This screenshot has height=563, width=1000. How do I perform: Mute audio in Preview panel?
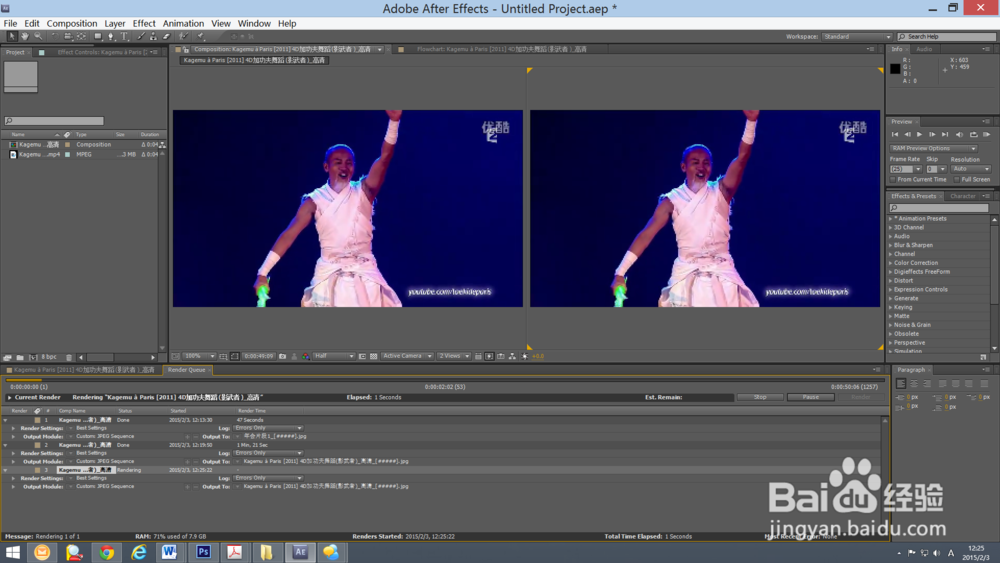(959, 135)
